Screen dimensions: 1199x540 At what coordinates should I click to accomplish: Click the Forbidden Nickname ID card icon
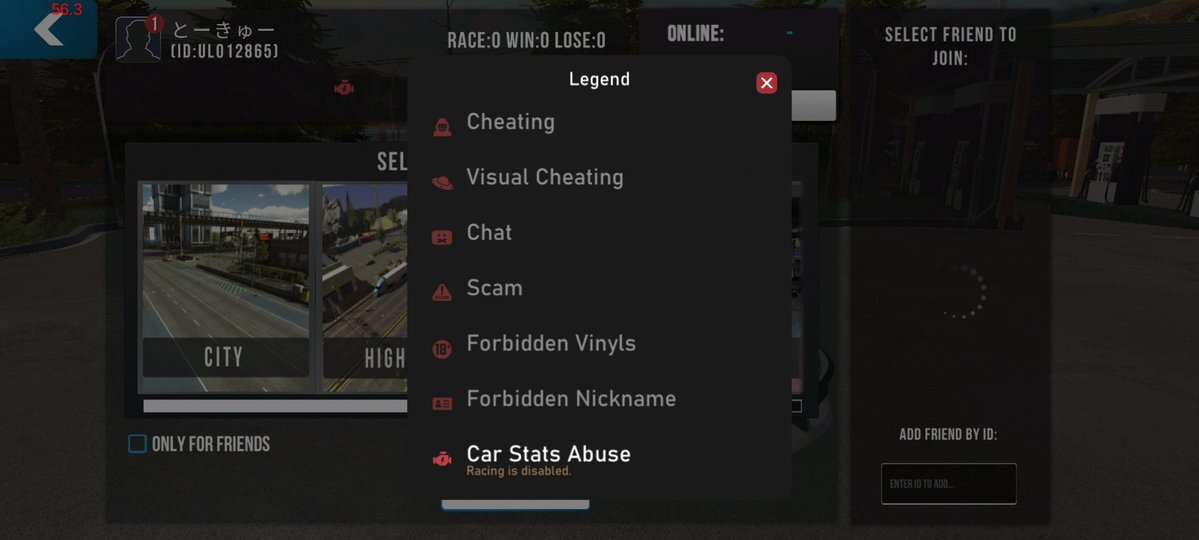(x=442, y=404)
